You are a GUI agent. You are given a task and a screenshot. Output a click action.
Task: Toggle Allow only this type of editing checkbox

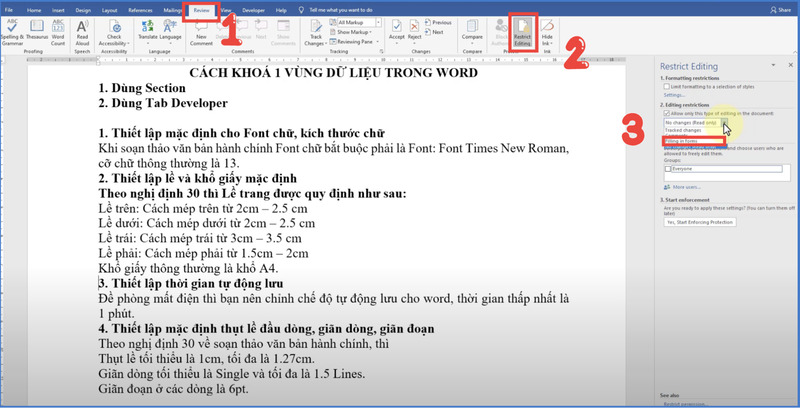point(667,113)
